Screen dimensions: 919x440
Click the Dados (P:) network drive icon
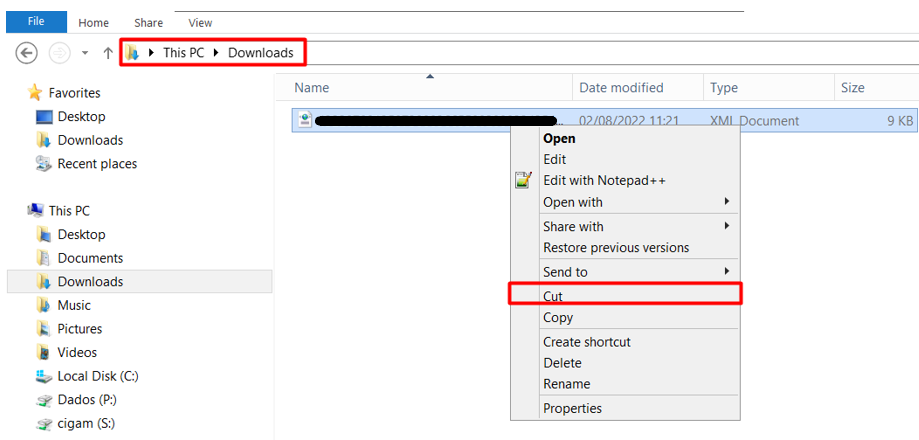click(x=44, y=400)
